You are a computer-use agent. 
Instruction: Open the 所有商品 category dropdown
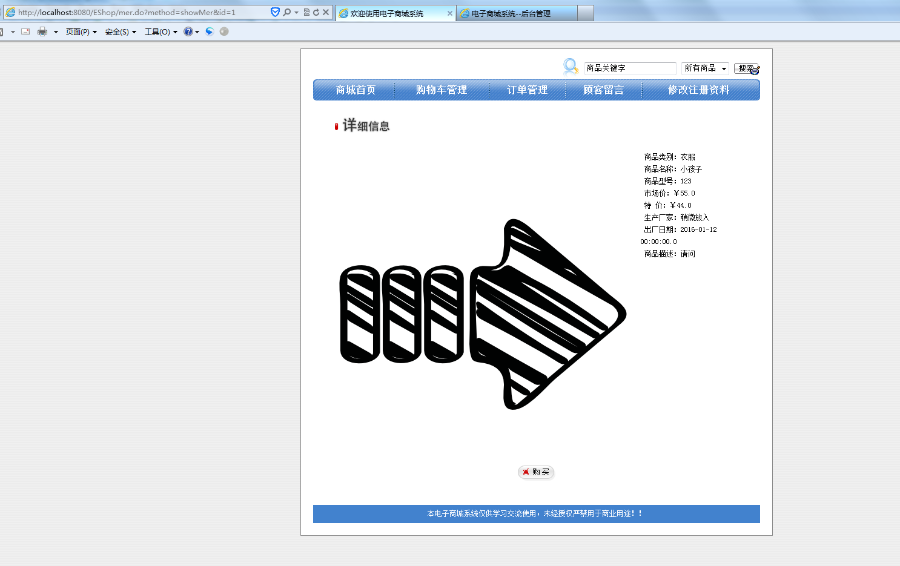(705, 68)
